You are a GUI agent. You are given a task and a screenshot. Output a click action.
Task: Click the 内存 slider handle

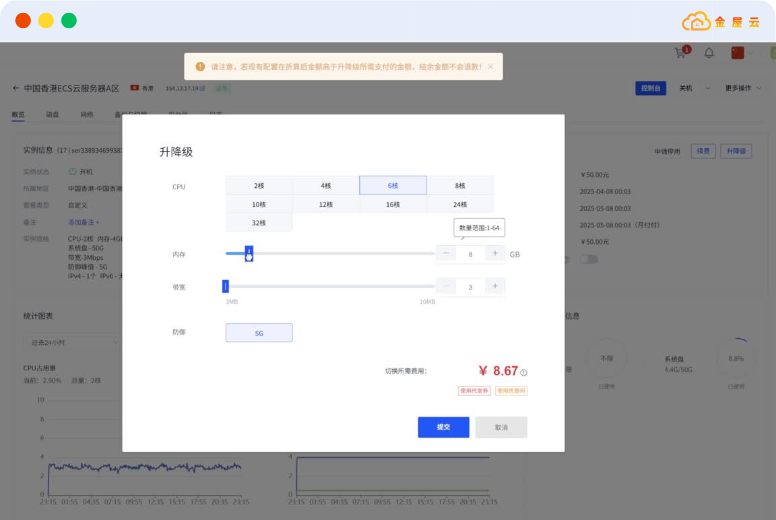pos(249,254)
